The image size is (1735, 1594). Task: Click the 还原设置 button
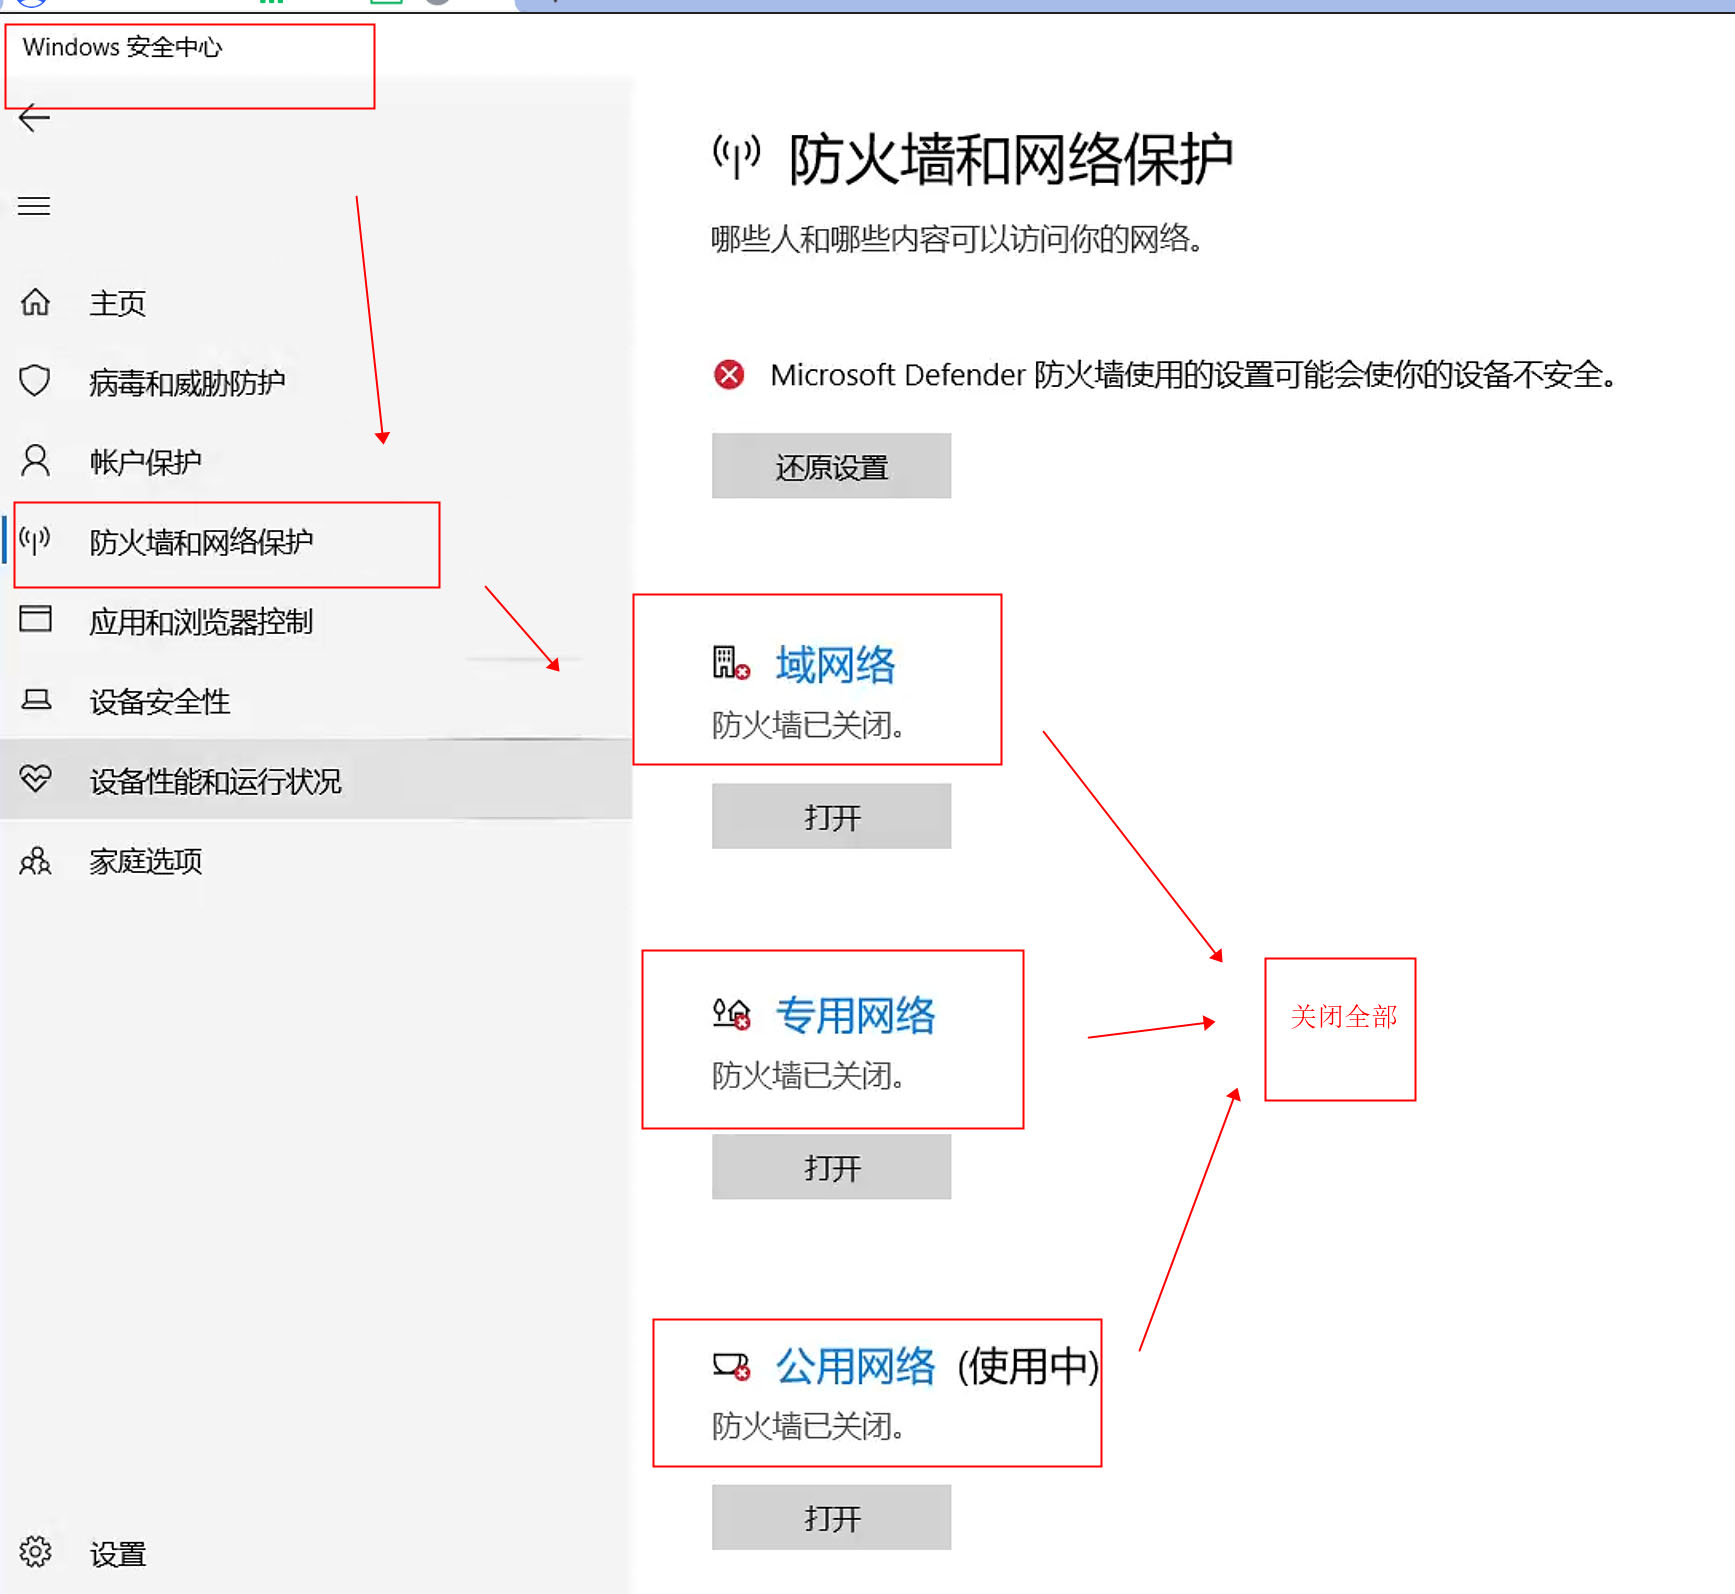tap(831, 466)
